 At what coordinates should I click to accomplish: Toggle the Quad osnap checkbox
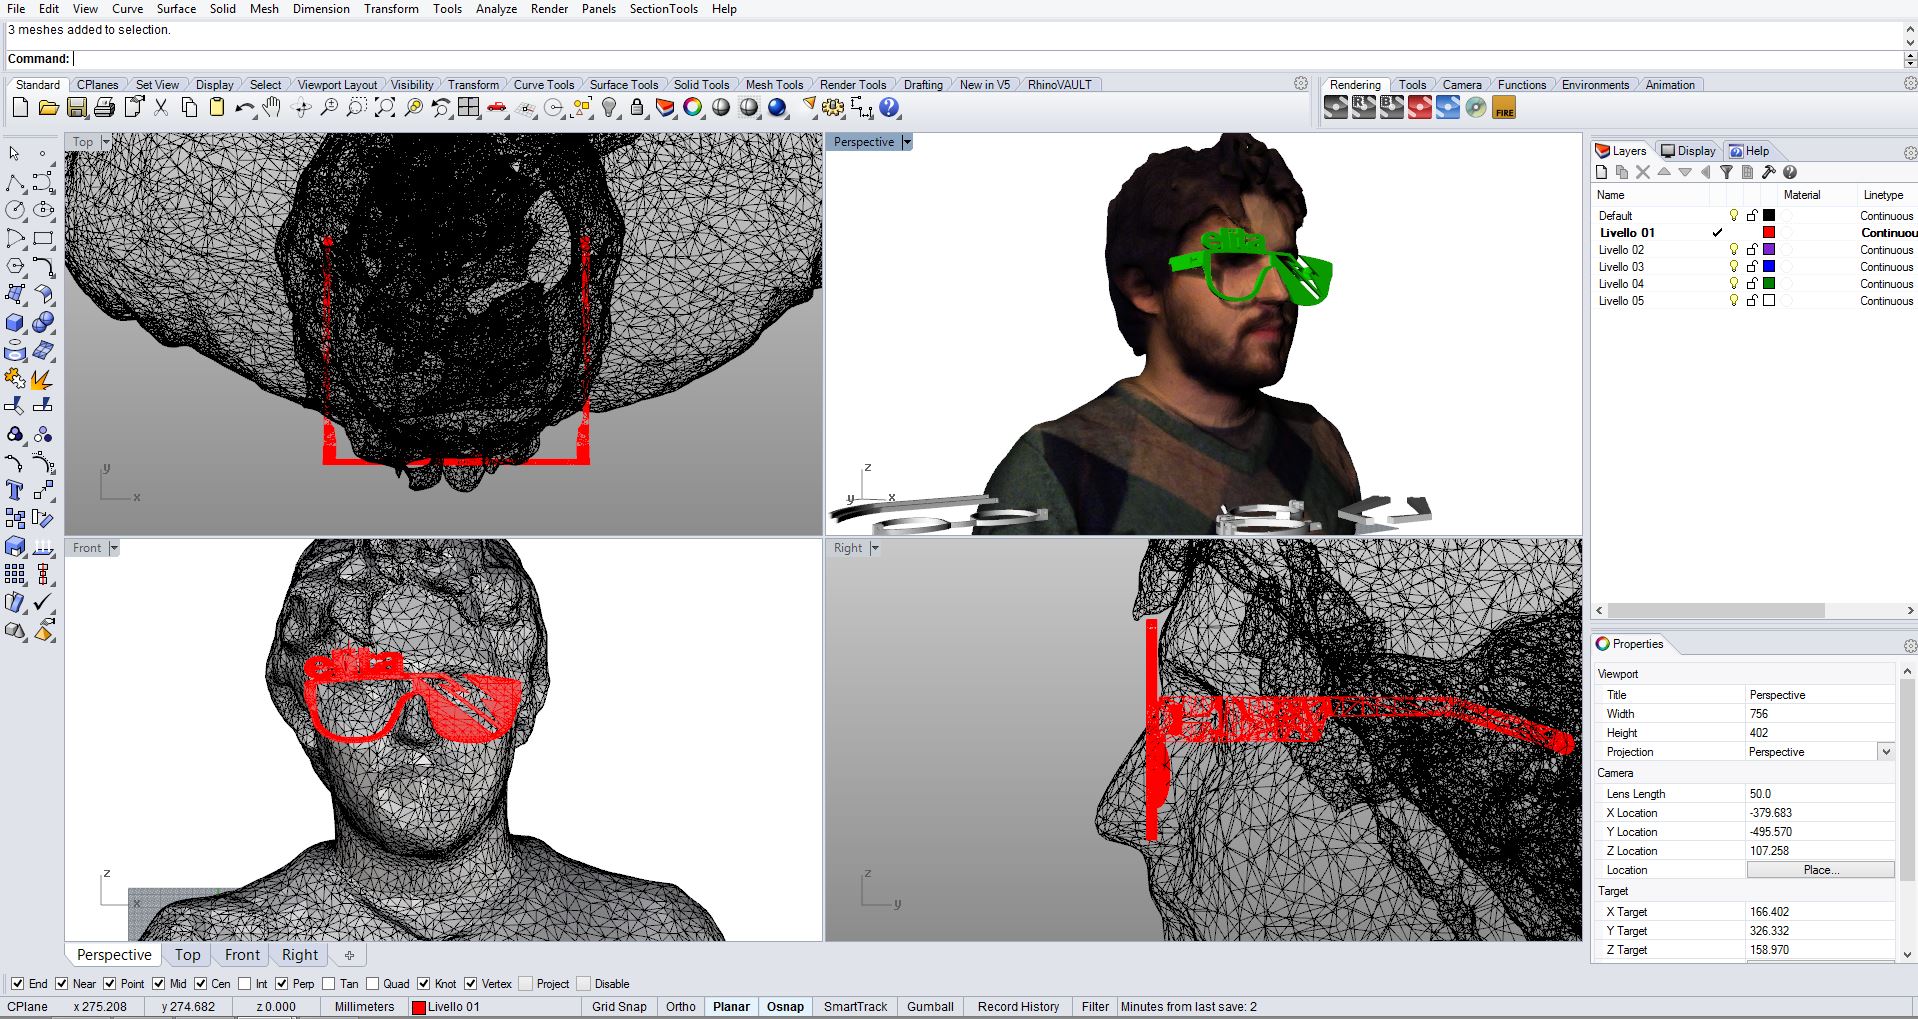coord(373,984)
